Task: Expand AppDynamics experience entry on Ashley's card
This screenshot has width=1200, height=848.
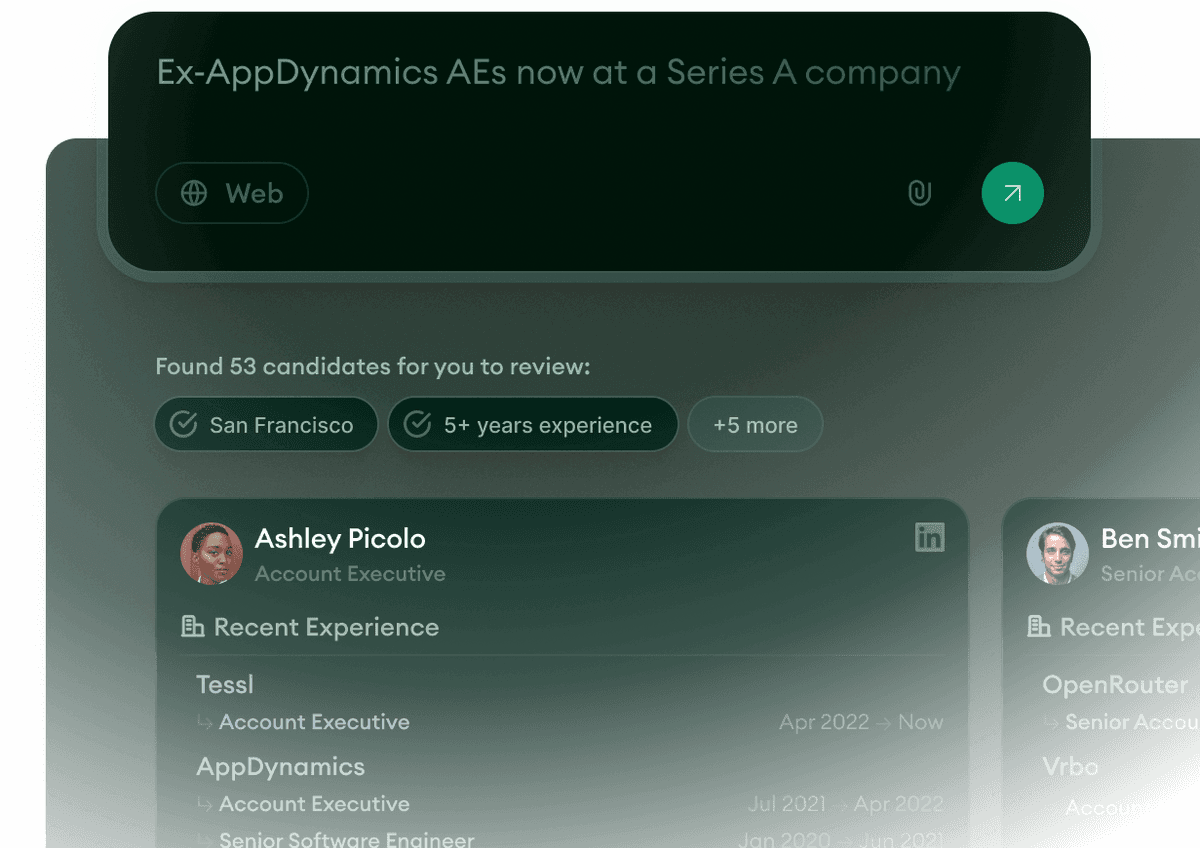Action: (x=280, y=766)
